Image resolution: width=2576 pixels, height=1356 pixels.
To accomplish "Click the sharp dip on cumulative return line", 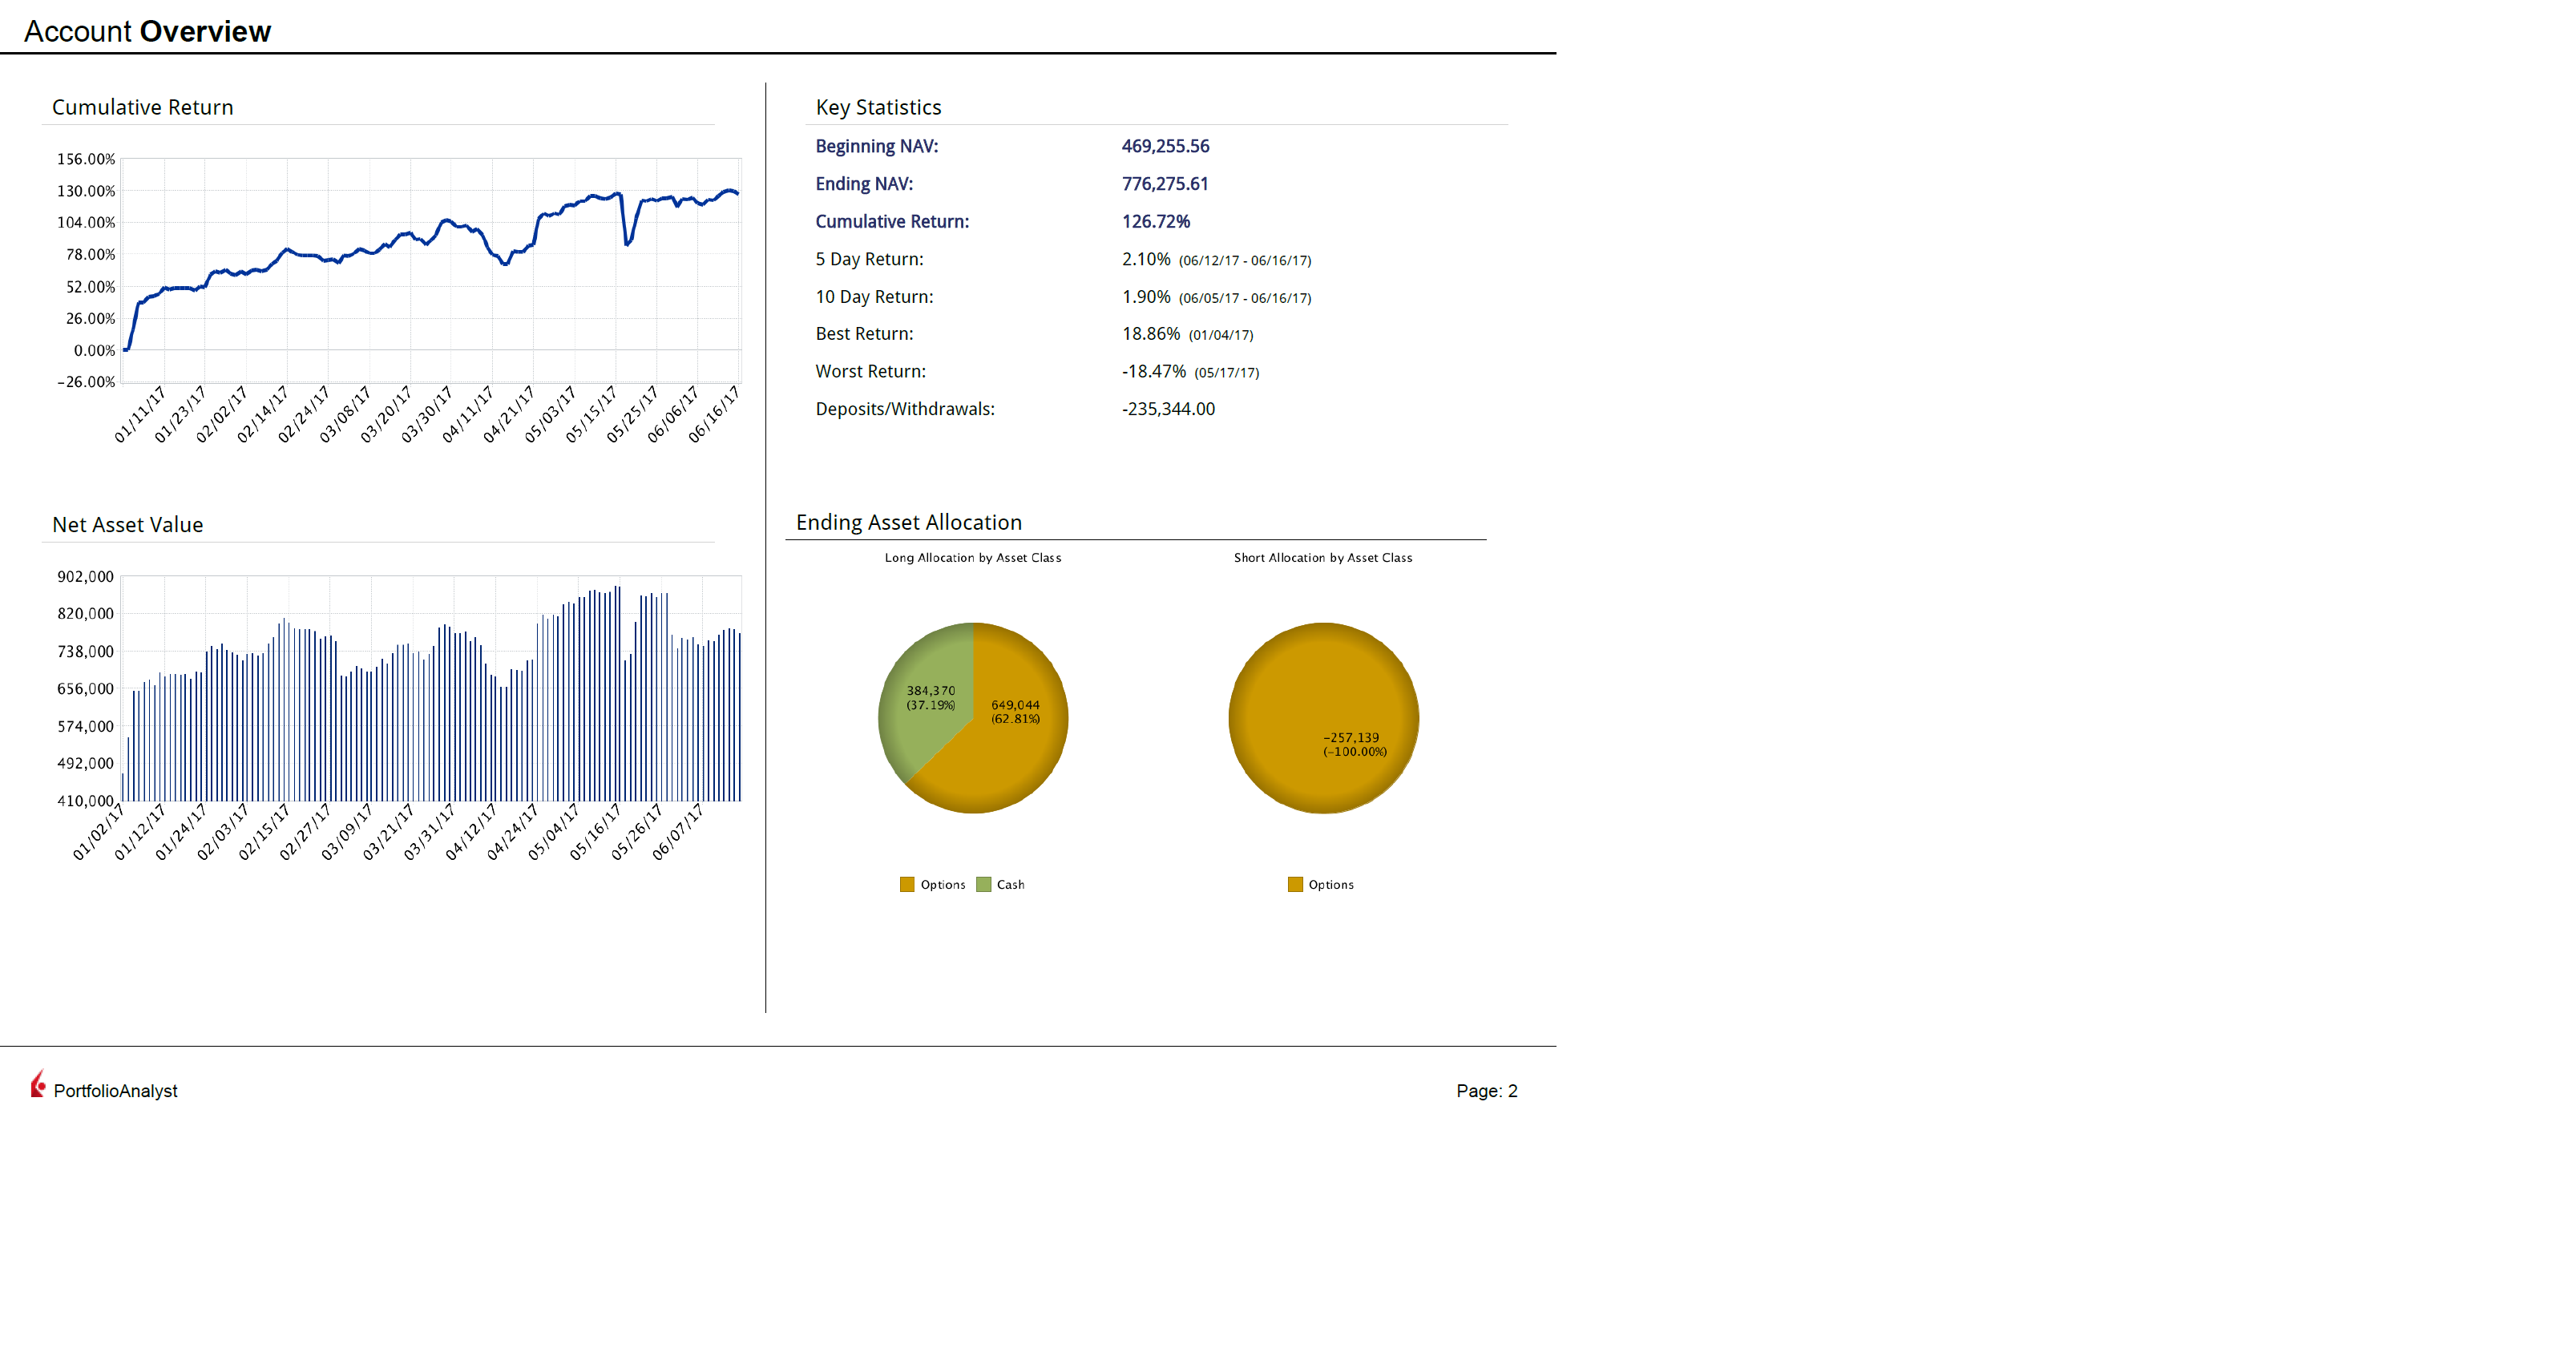I will click(x=627, y=241).
